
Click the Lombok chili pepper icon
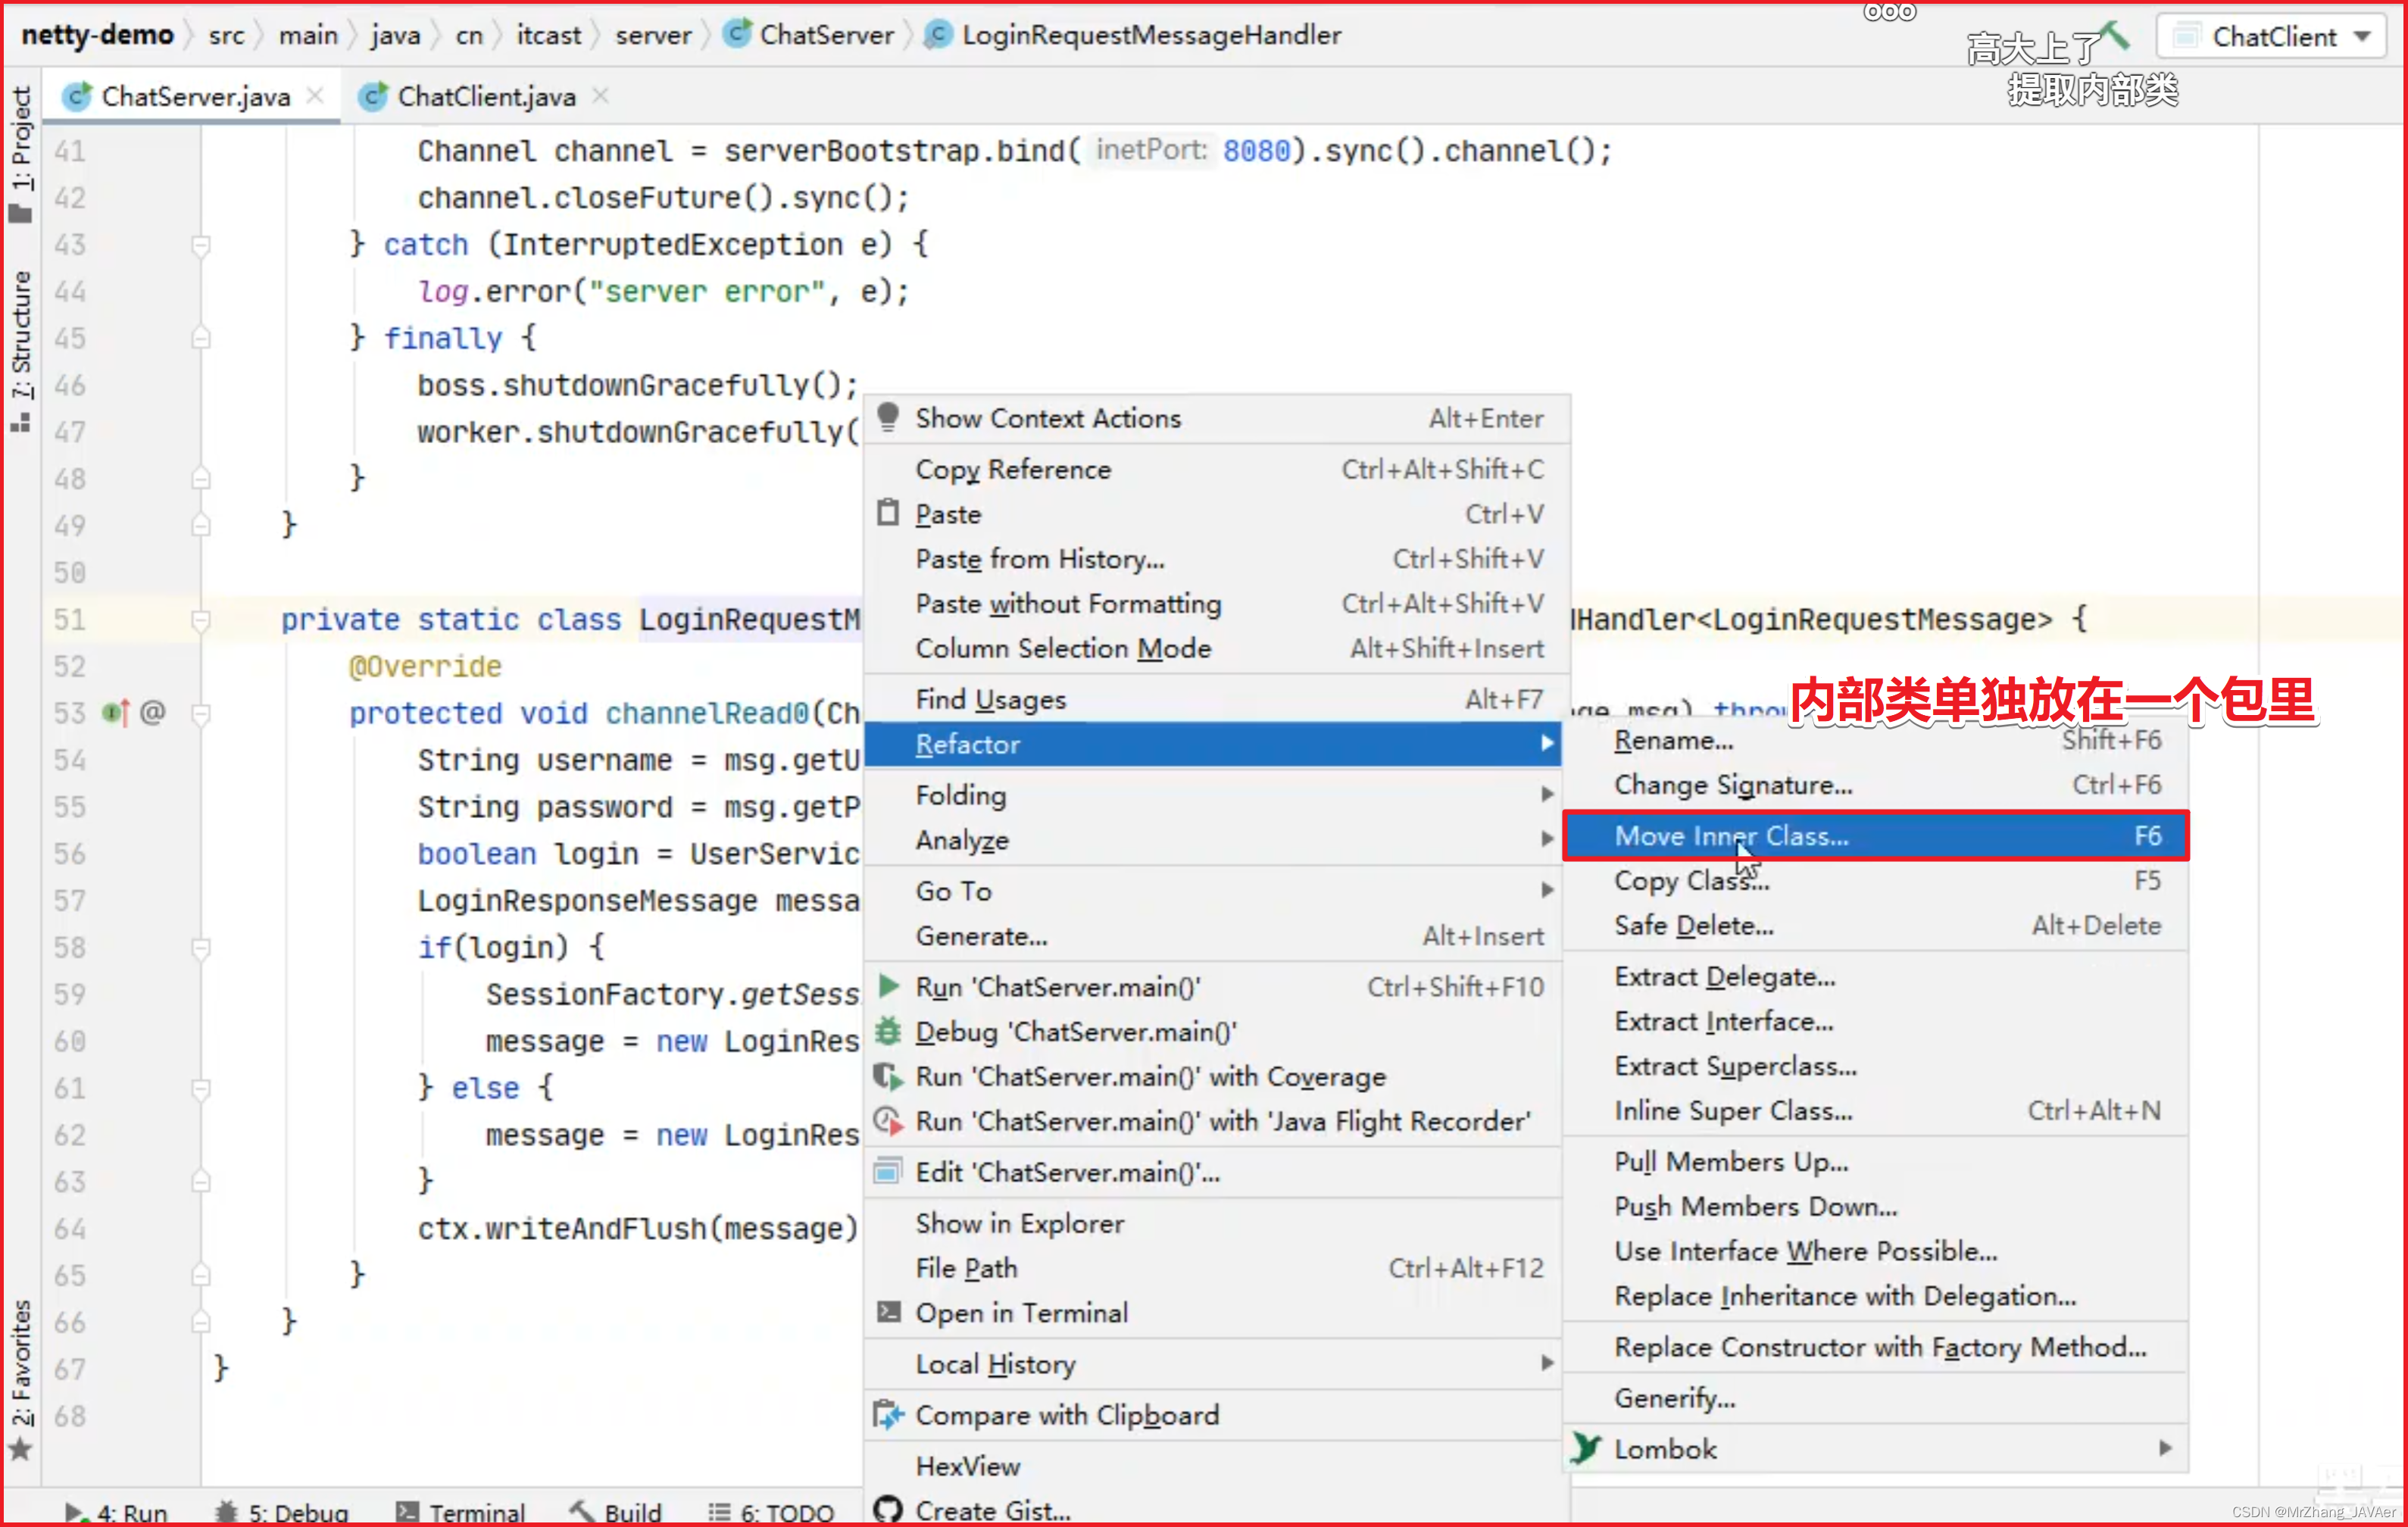1586,1448
